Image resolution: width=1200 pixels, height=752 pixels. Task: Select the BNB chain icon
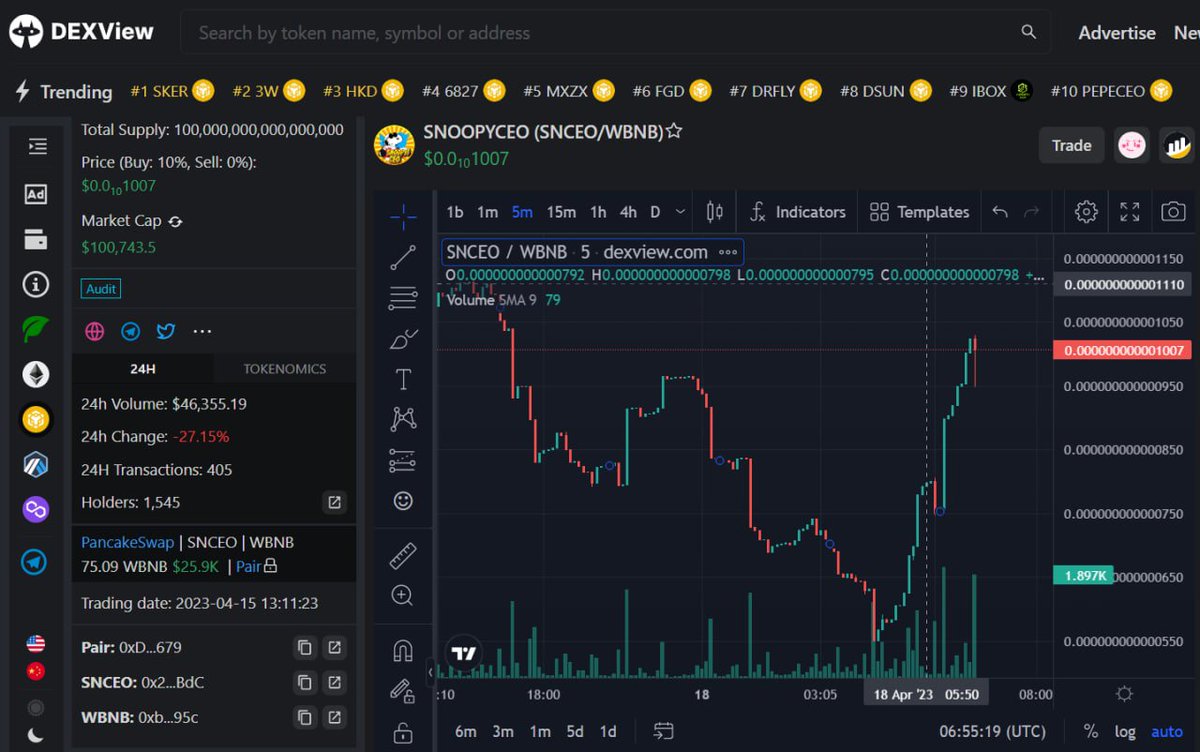[36, 420]
